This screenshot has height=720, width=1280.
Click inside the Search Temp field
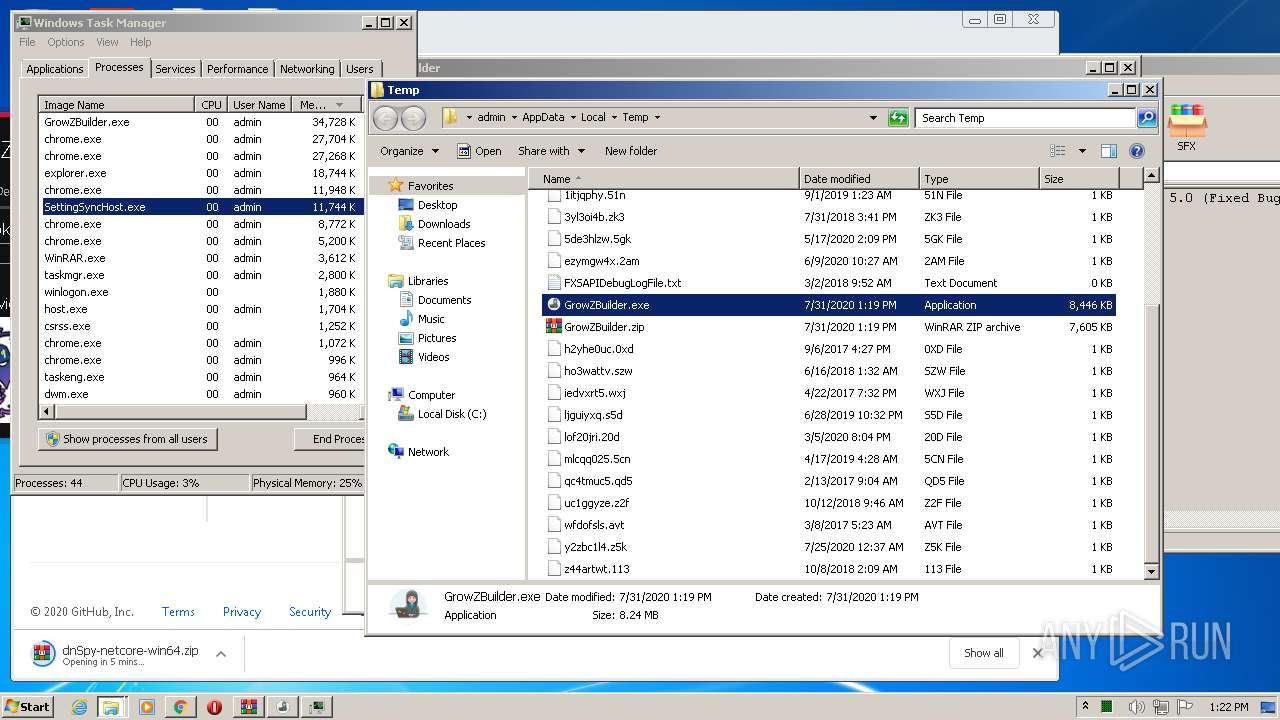pos(1026,118)
